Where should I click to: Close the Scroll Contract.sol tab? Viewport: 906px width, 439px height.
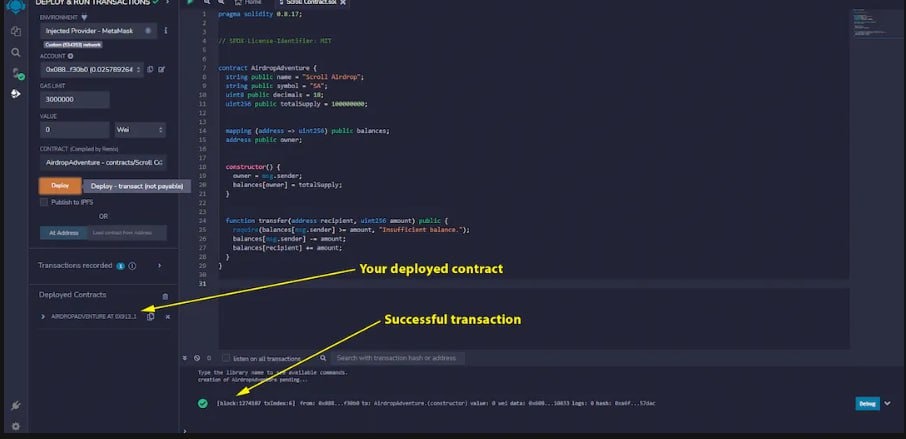click(x=343, y=2)
